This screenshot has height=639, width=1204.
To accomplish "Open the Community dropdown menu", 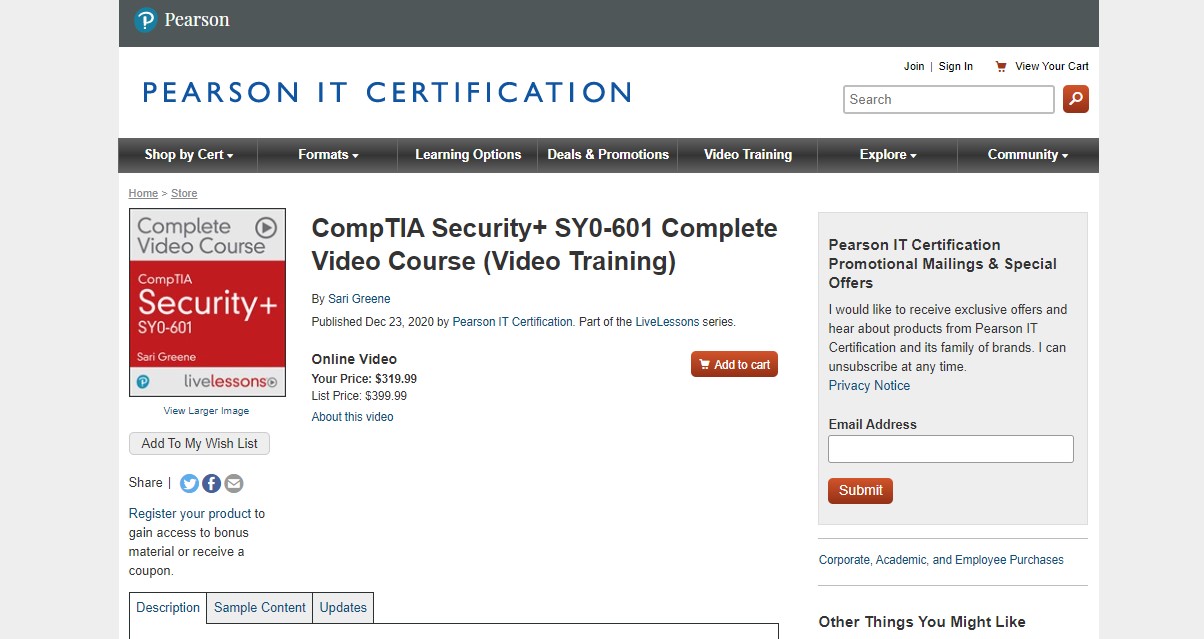I will point(1027,155).
